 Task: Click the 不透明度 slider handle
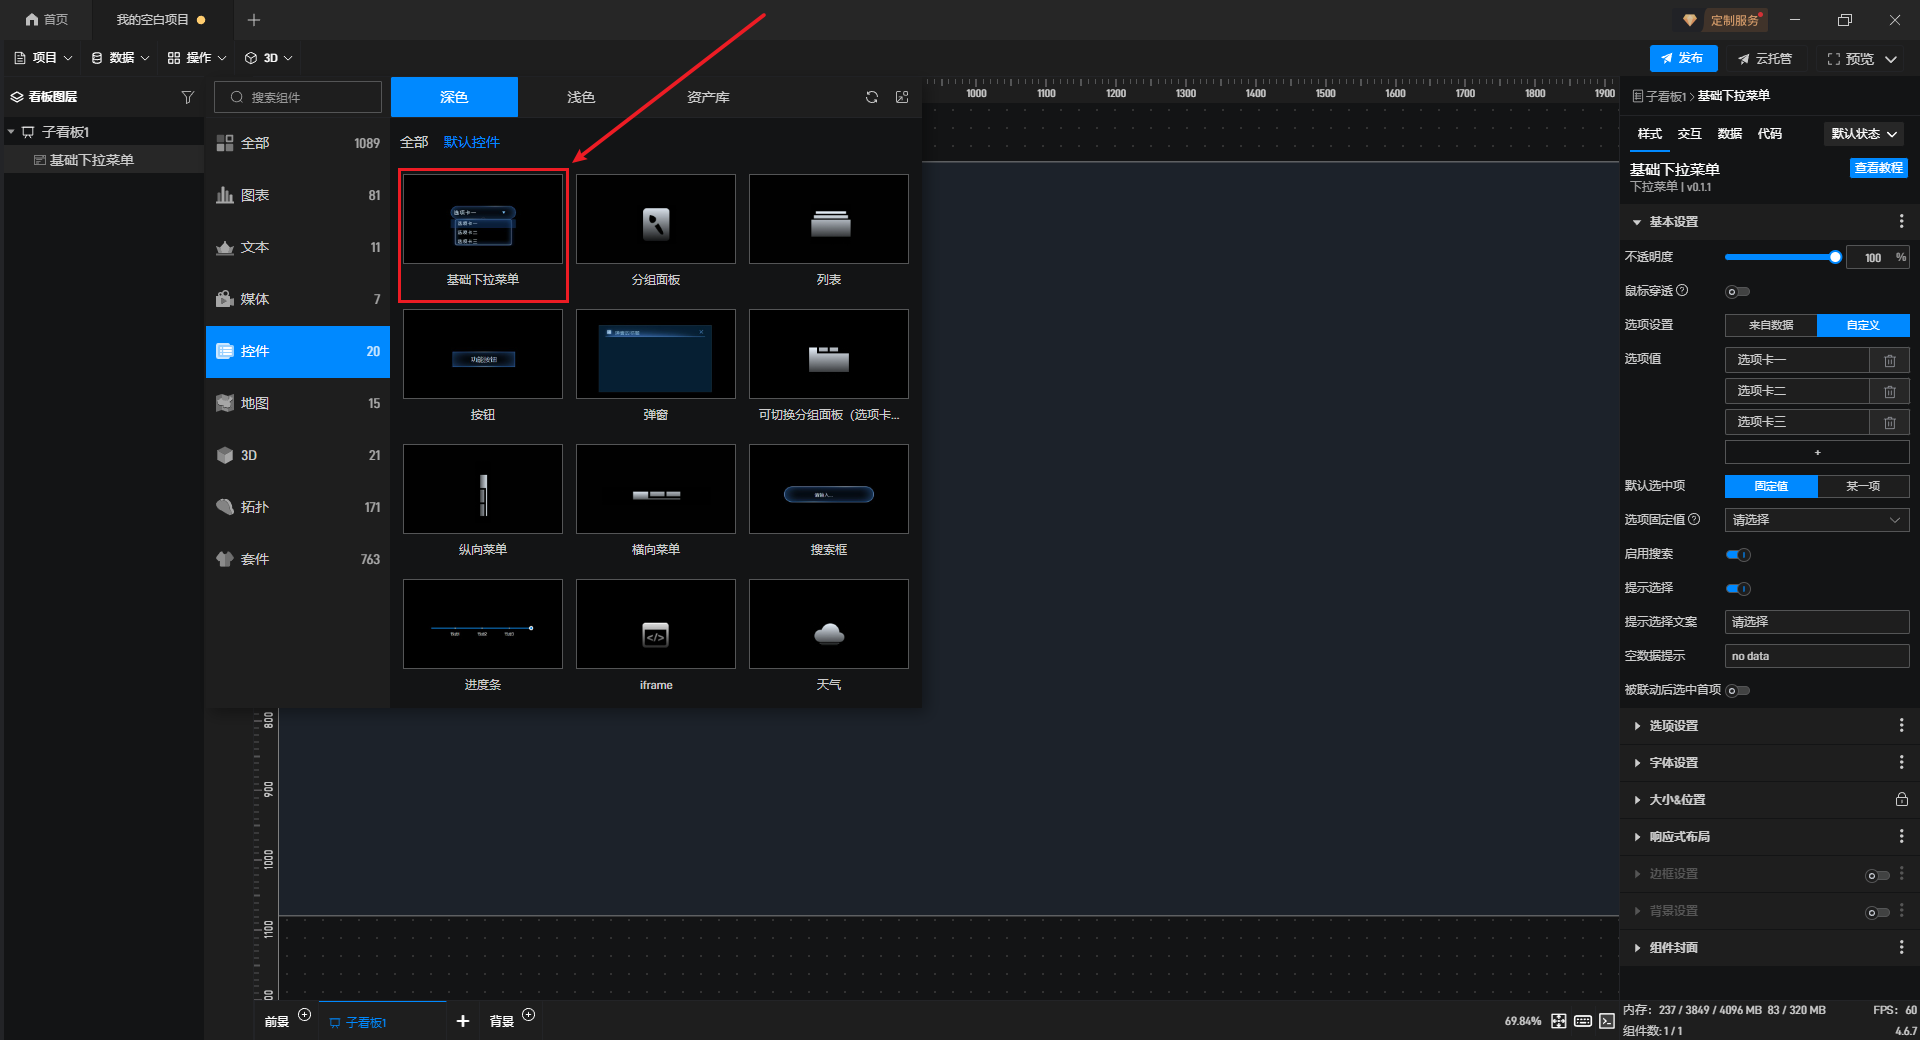(1835, 258)
